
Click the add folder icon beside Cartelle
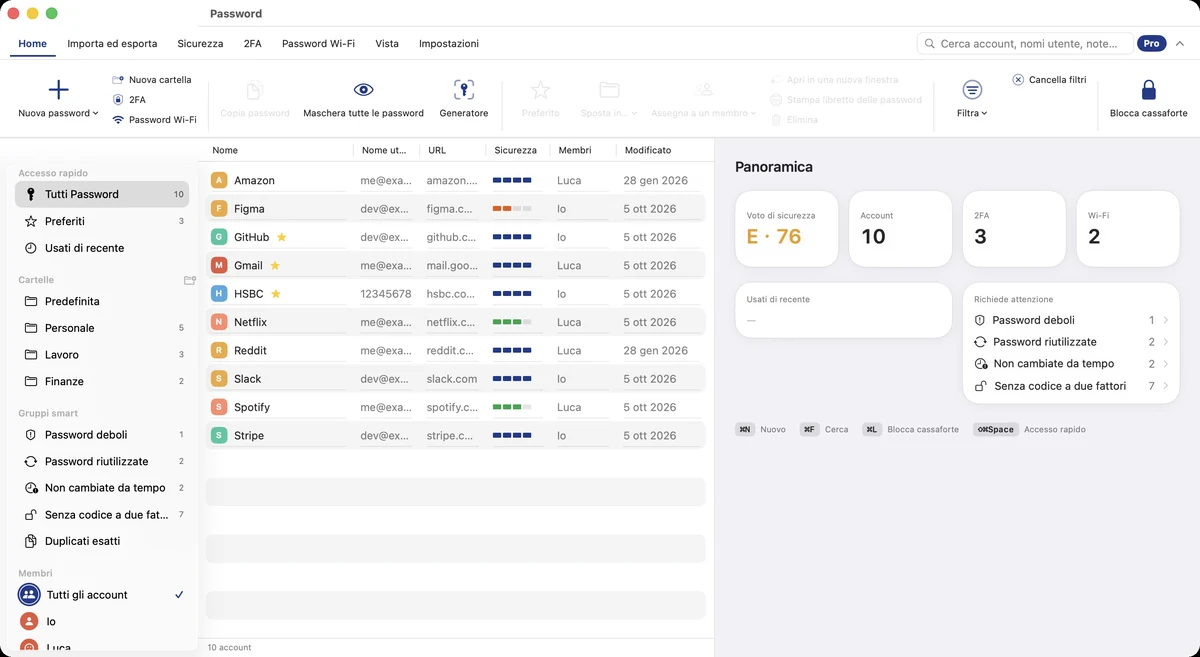click(190, 280)
